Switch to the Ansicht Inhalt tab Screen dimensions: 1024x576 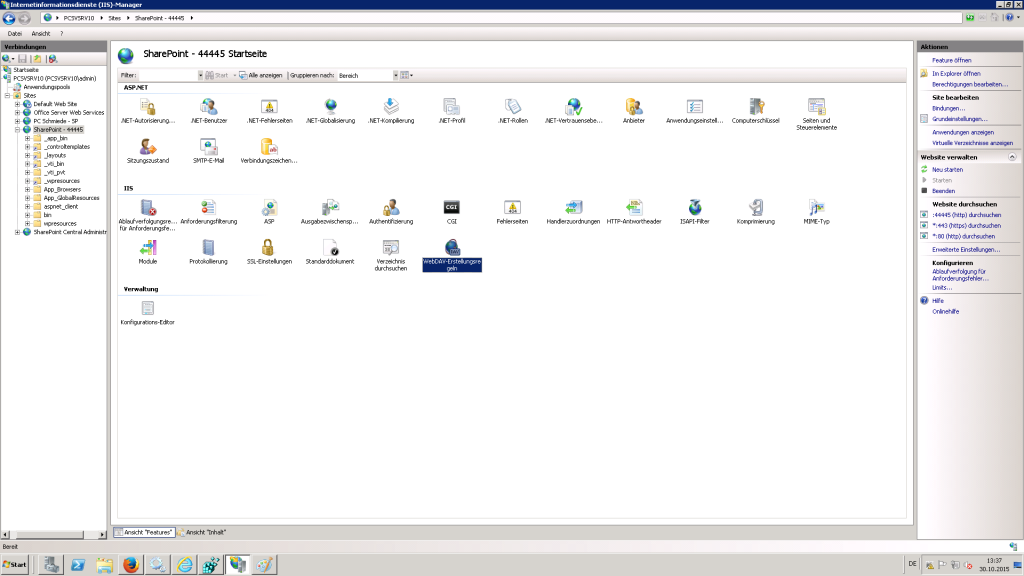[x=202, y=532]
